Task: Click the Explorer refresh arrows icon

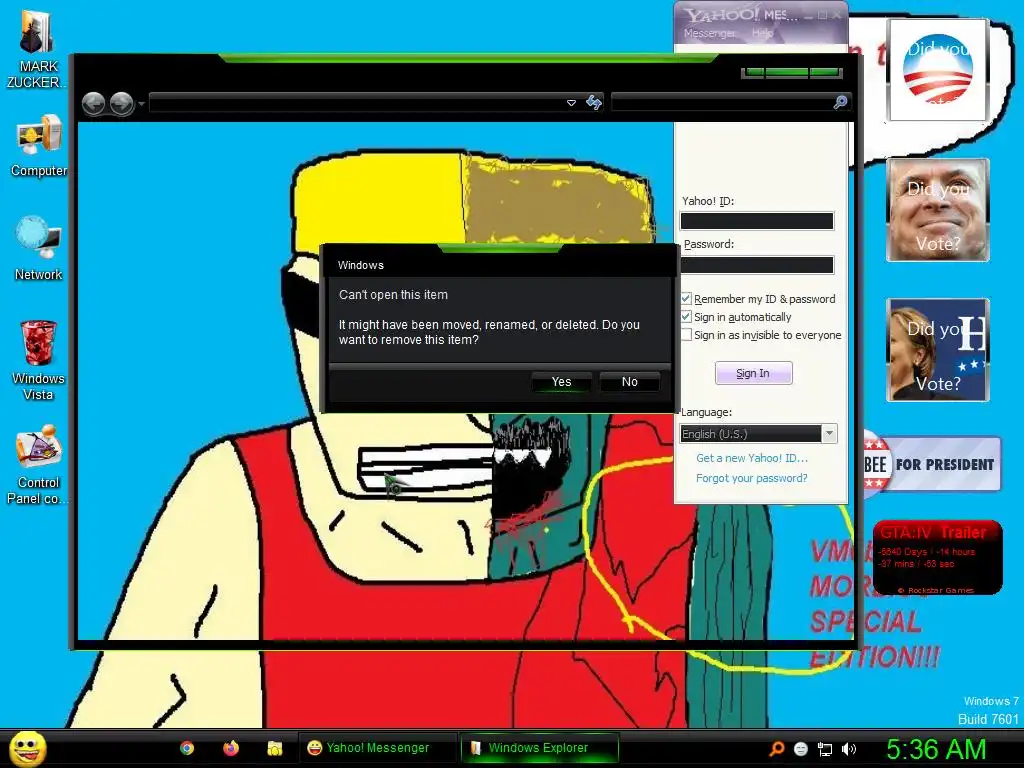Action: click(x=594, y=103)
